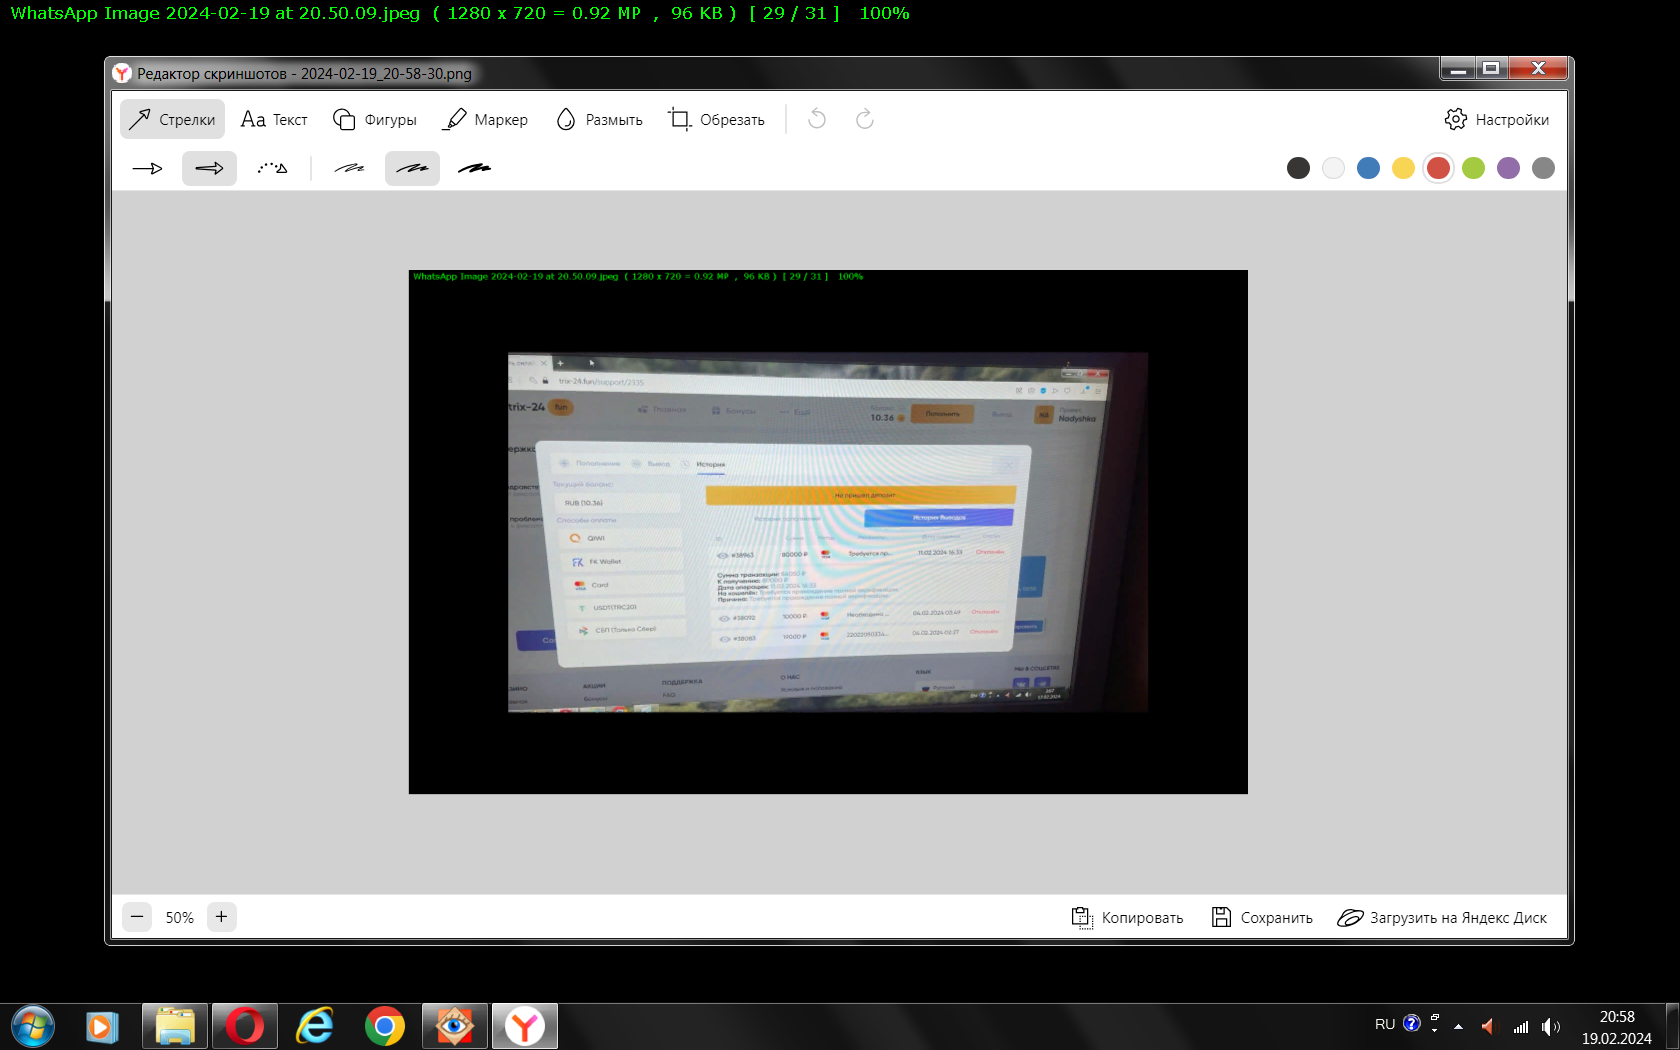Screen dimensions: 1680x1050
Task: Select the thick line thickness
Action: 475,168
